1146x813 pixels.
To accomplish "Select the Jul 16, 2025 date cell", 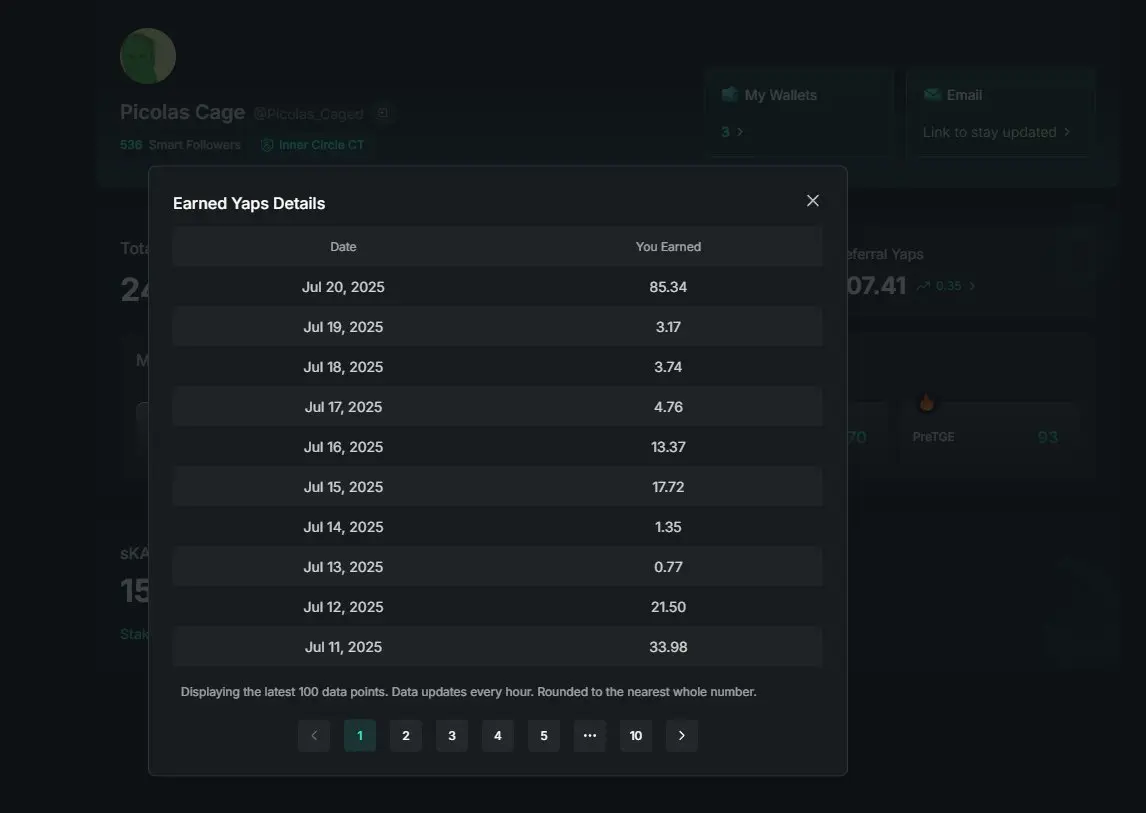I will [343, 447].
